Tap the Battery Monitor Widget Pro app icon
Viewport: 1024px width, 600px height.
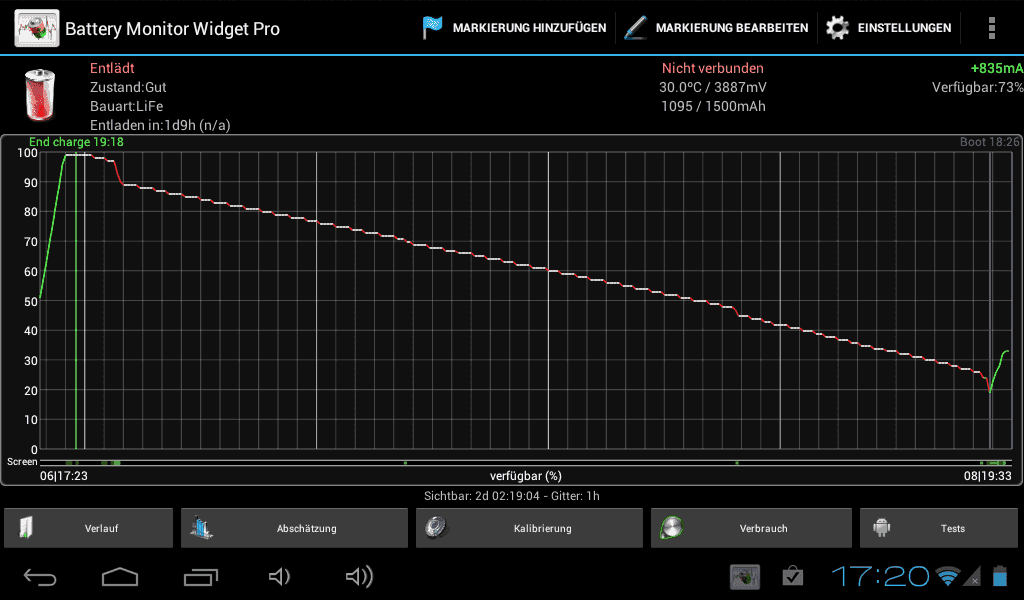click(37, 28)
